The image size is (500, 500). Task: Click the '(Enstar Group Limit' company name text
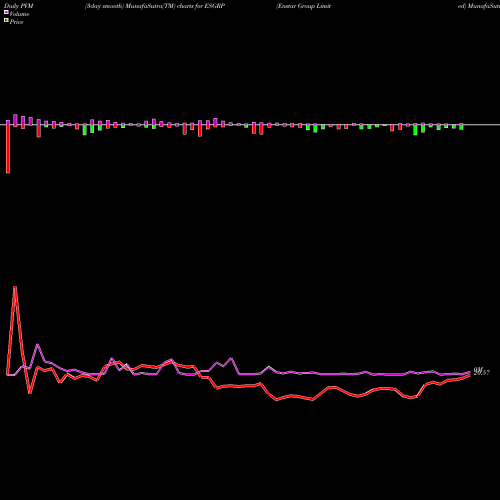coord(303,6)
